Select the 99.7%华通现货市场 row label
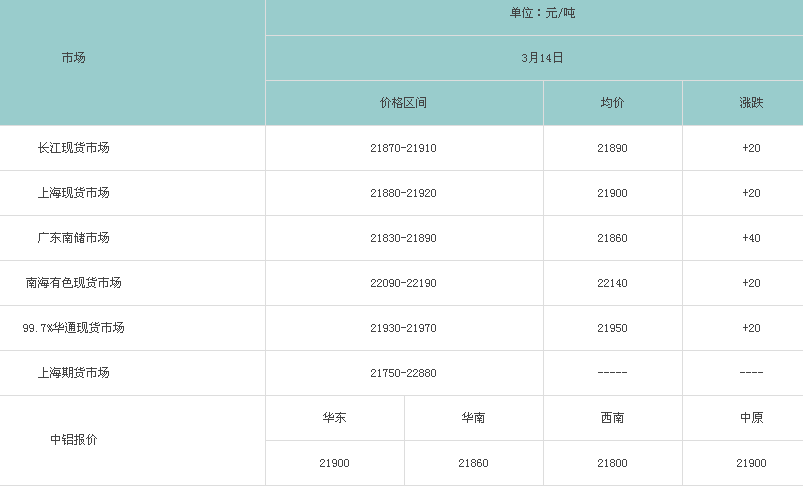Image resolution: width=803 pixels, height=486 pixels. (73, 328)
